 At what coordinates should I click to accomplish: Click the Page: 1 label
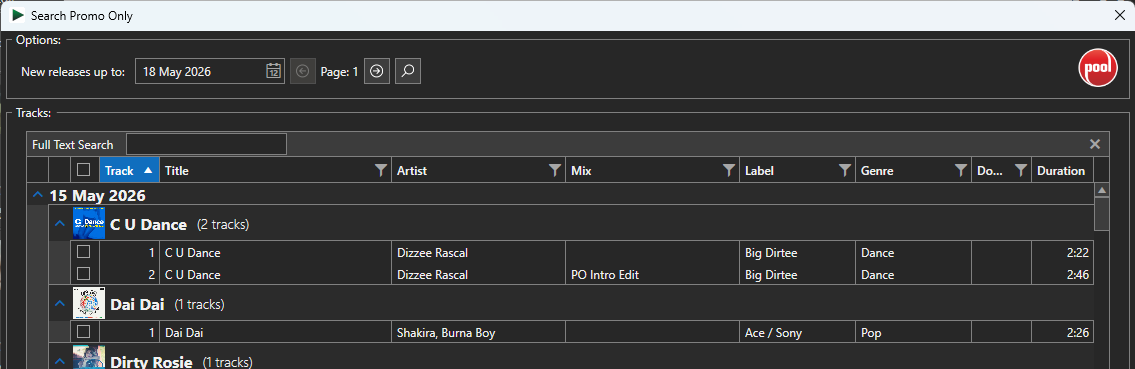(x=339, y=72)
